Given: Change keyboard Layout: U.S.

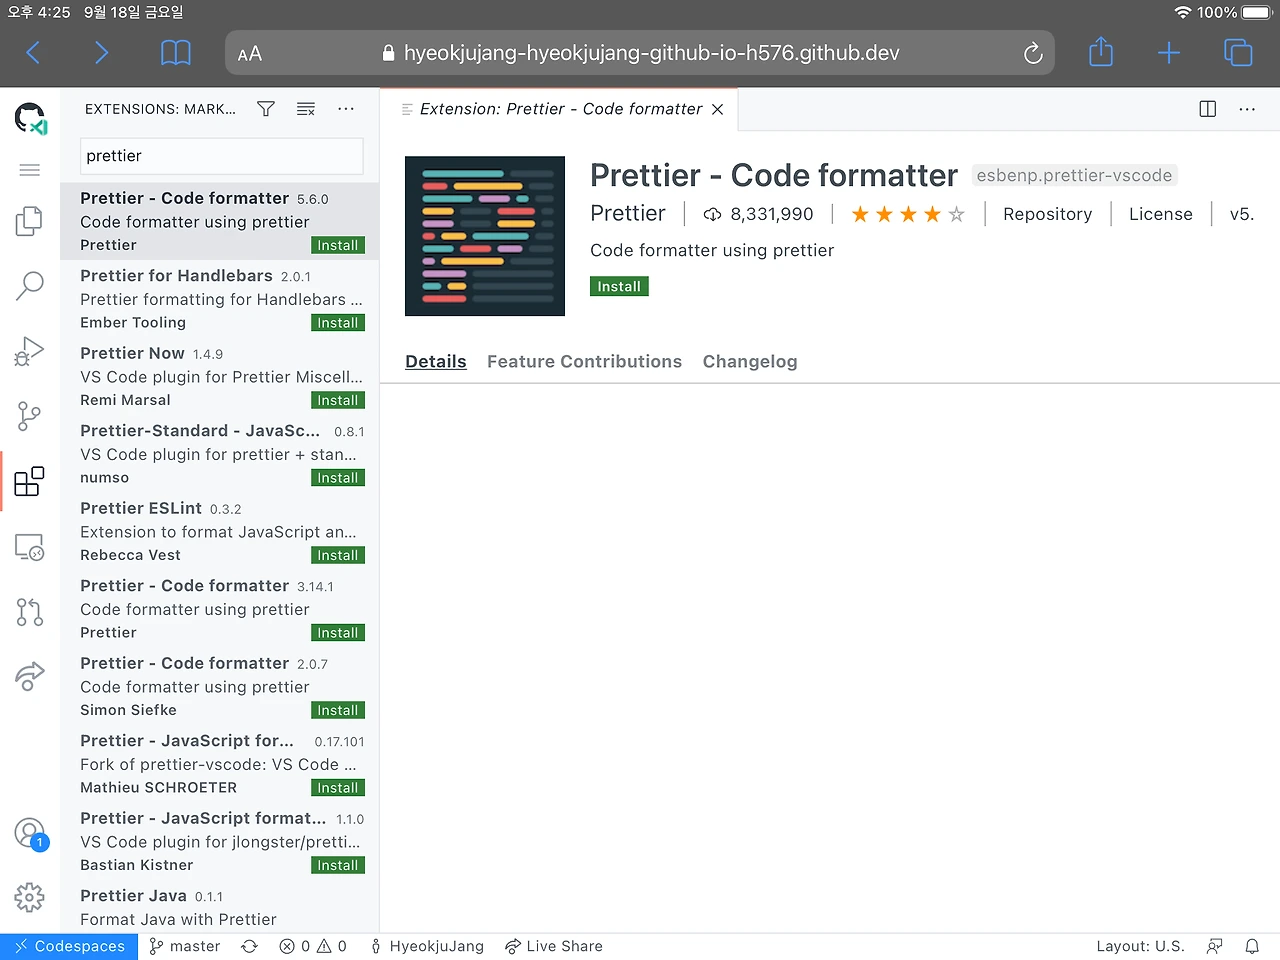Looking at the screenshot, I should pyautogui.click(x=1140, y=946).
